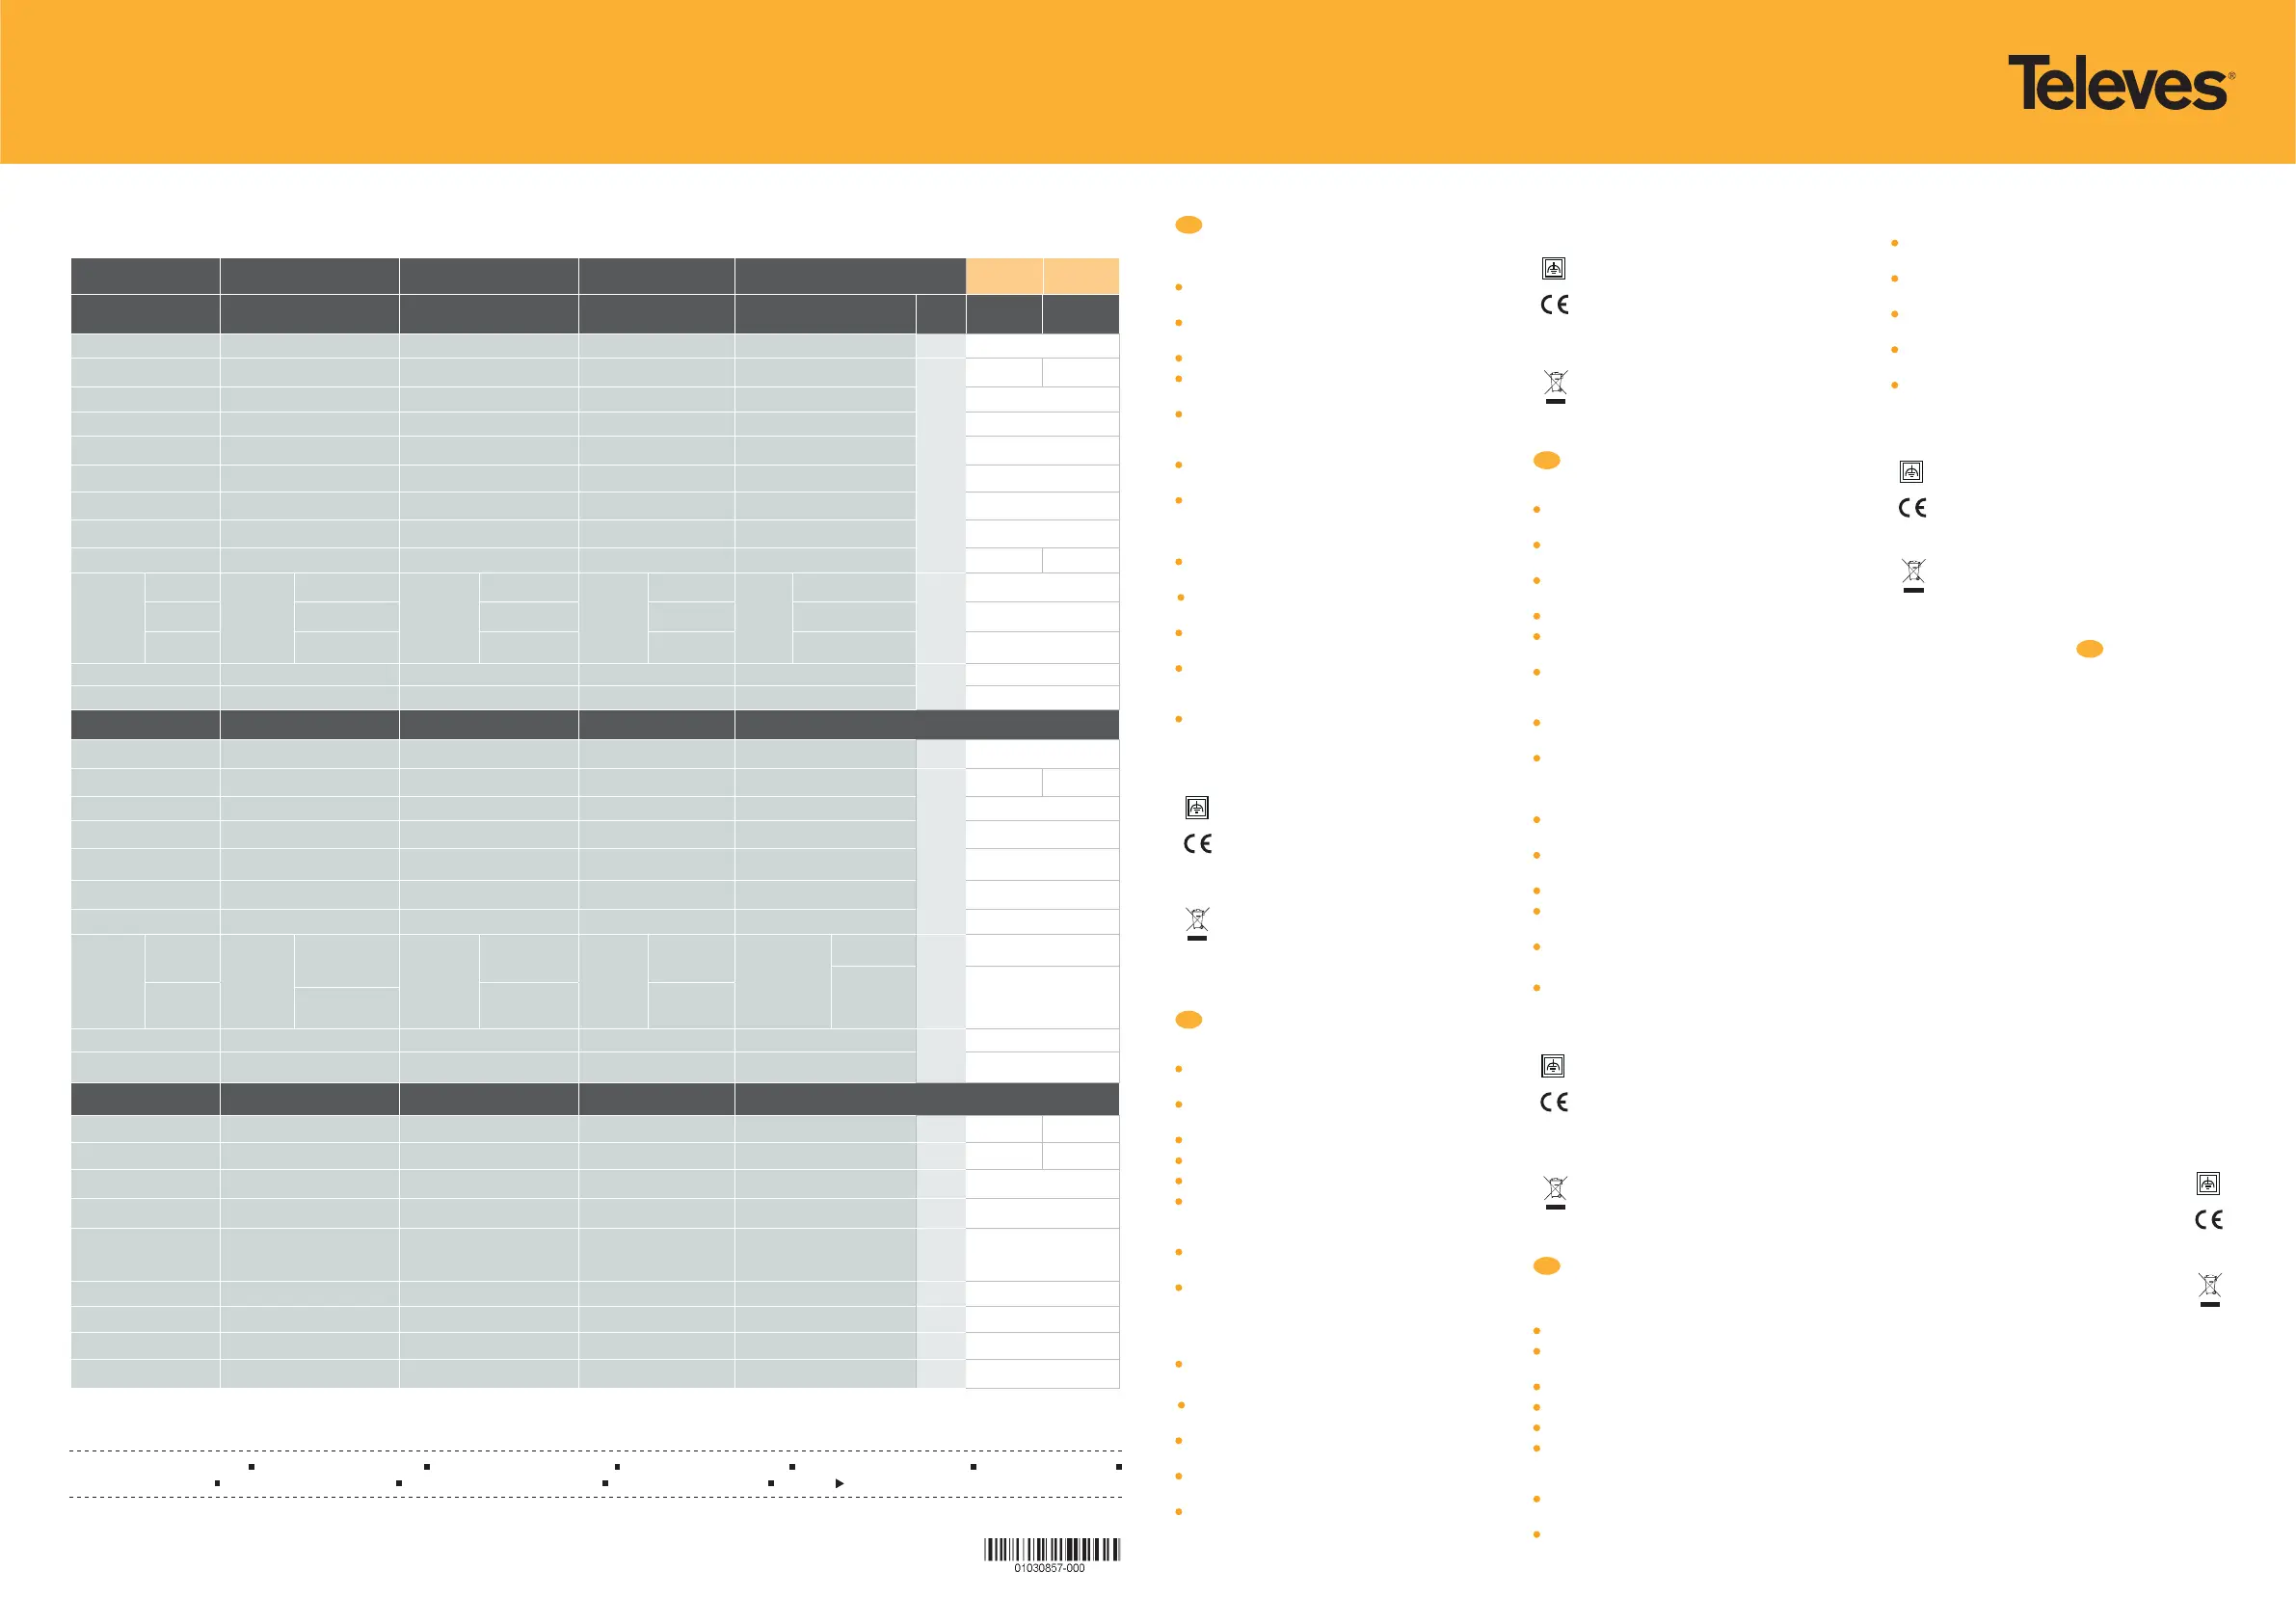Click the lone orange oval in the rightmost column
Viewport: 2296px width, 1623px height.
[2089, 649]
